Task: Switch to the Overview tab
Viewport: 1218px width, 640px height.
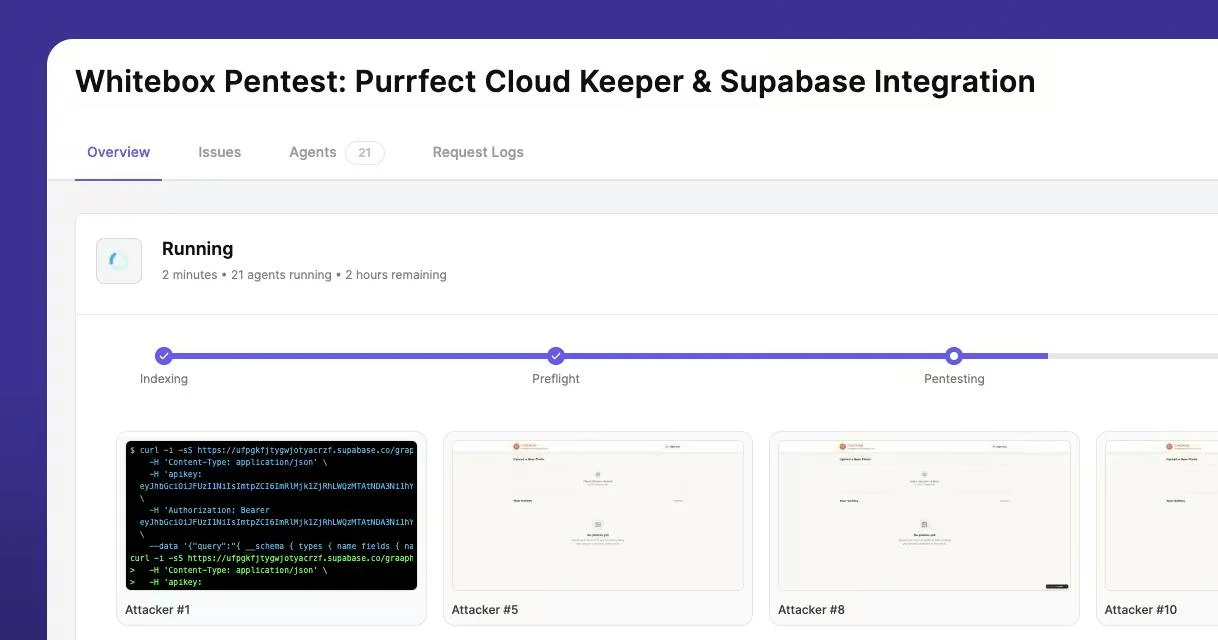Action: (118, 152)
